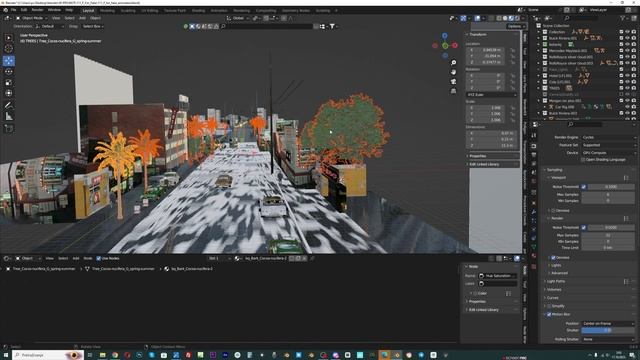Screen dimensions: 640x360
Task: Click the red X axis gizmo dot
Action: [x=455, y=45]
